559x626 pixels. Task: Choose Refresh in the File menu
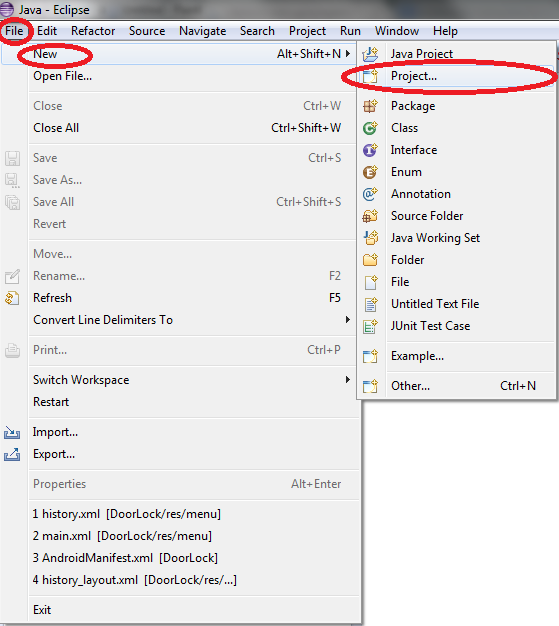tap(52, 298)
